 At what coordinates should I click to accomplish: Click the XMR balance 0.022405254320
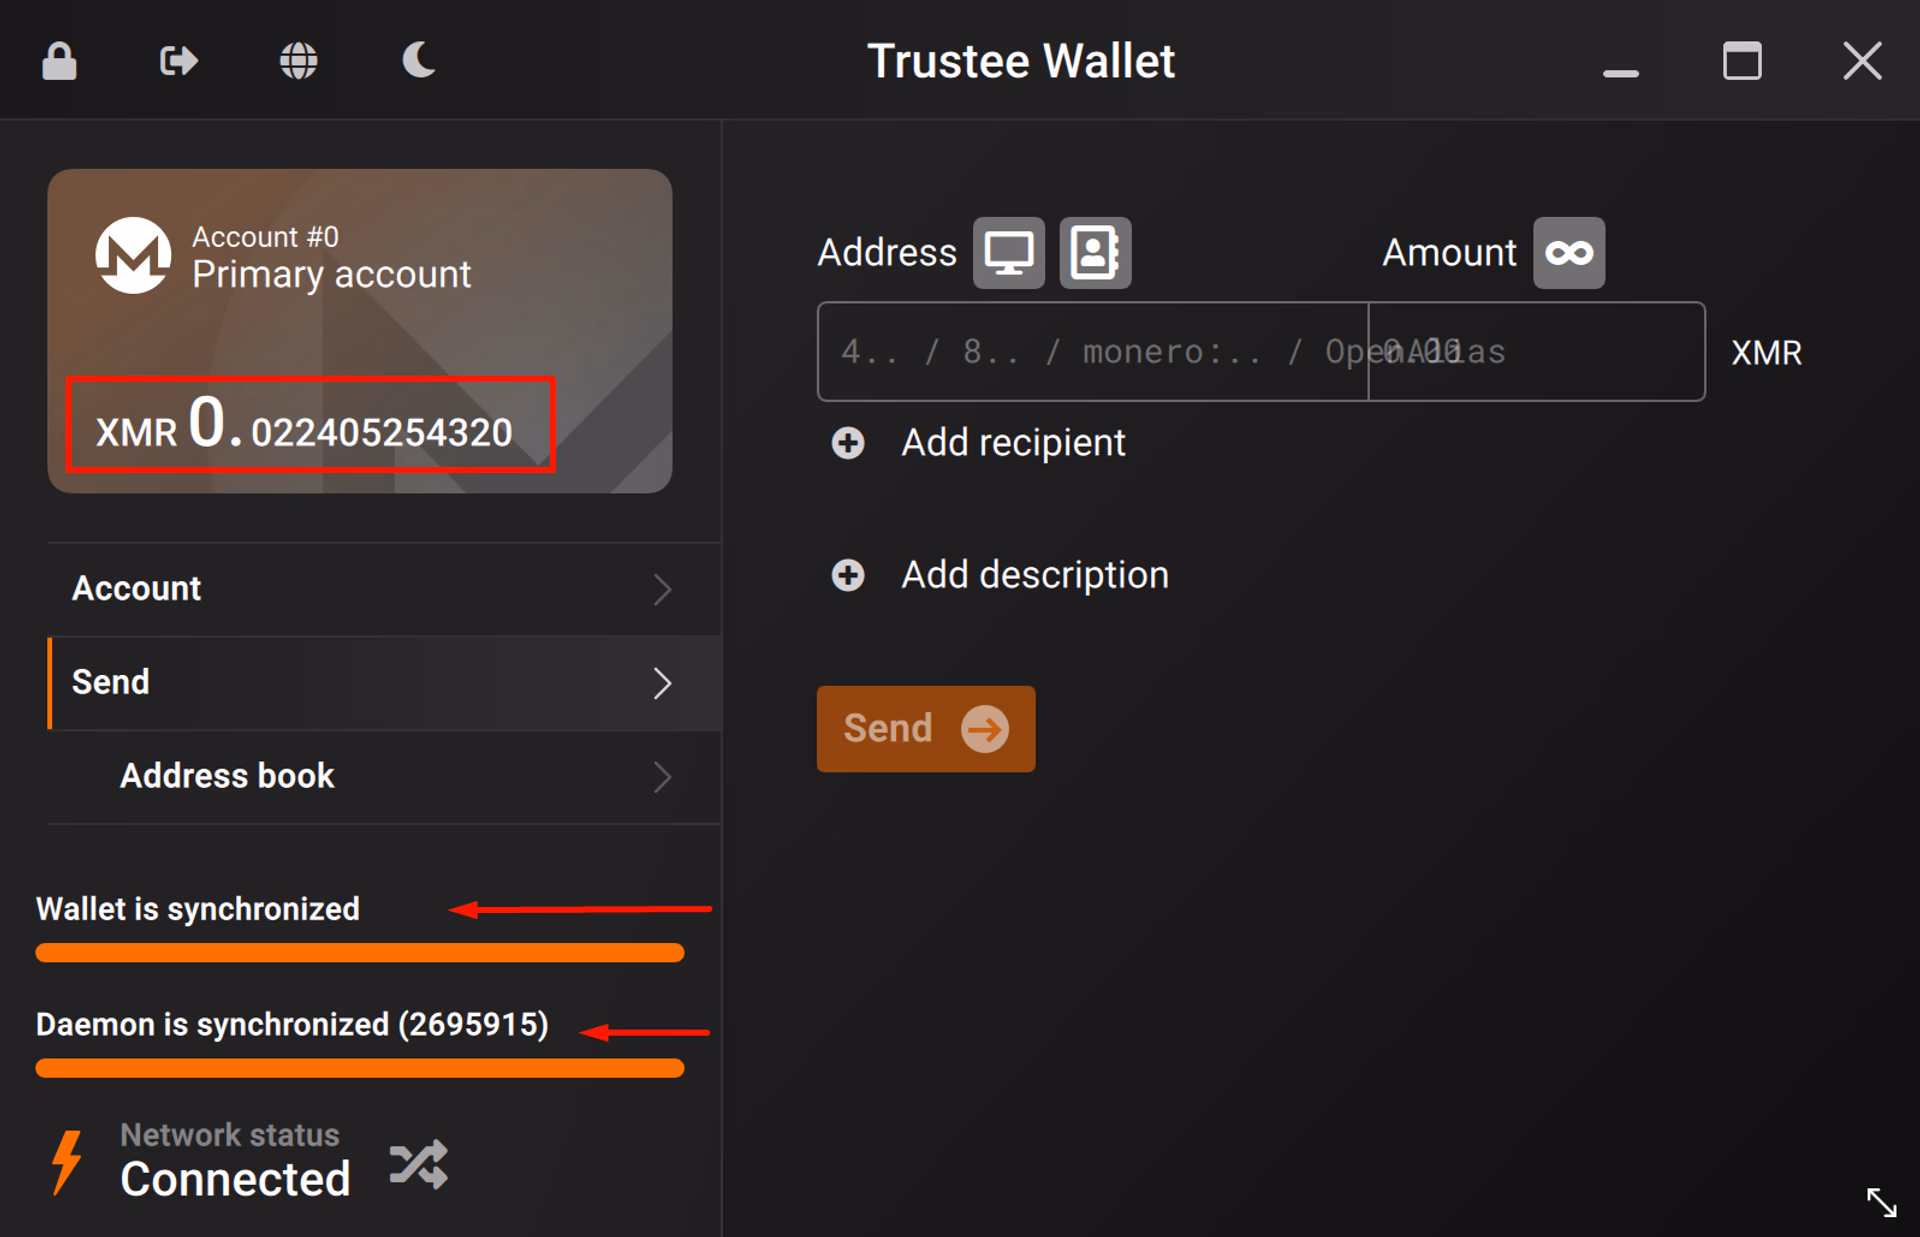pos(304,426)
